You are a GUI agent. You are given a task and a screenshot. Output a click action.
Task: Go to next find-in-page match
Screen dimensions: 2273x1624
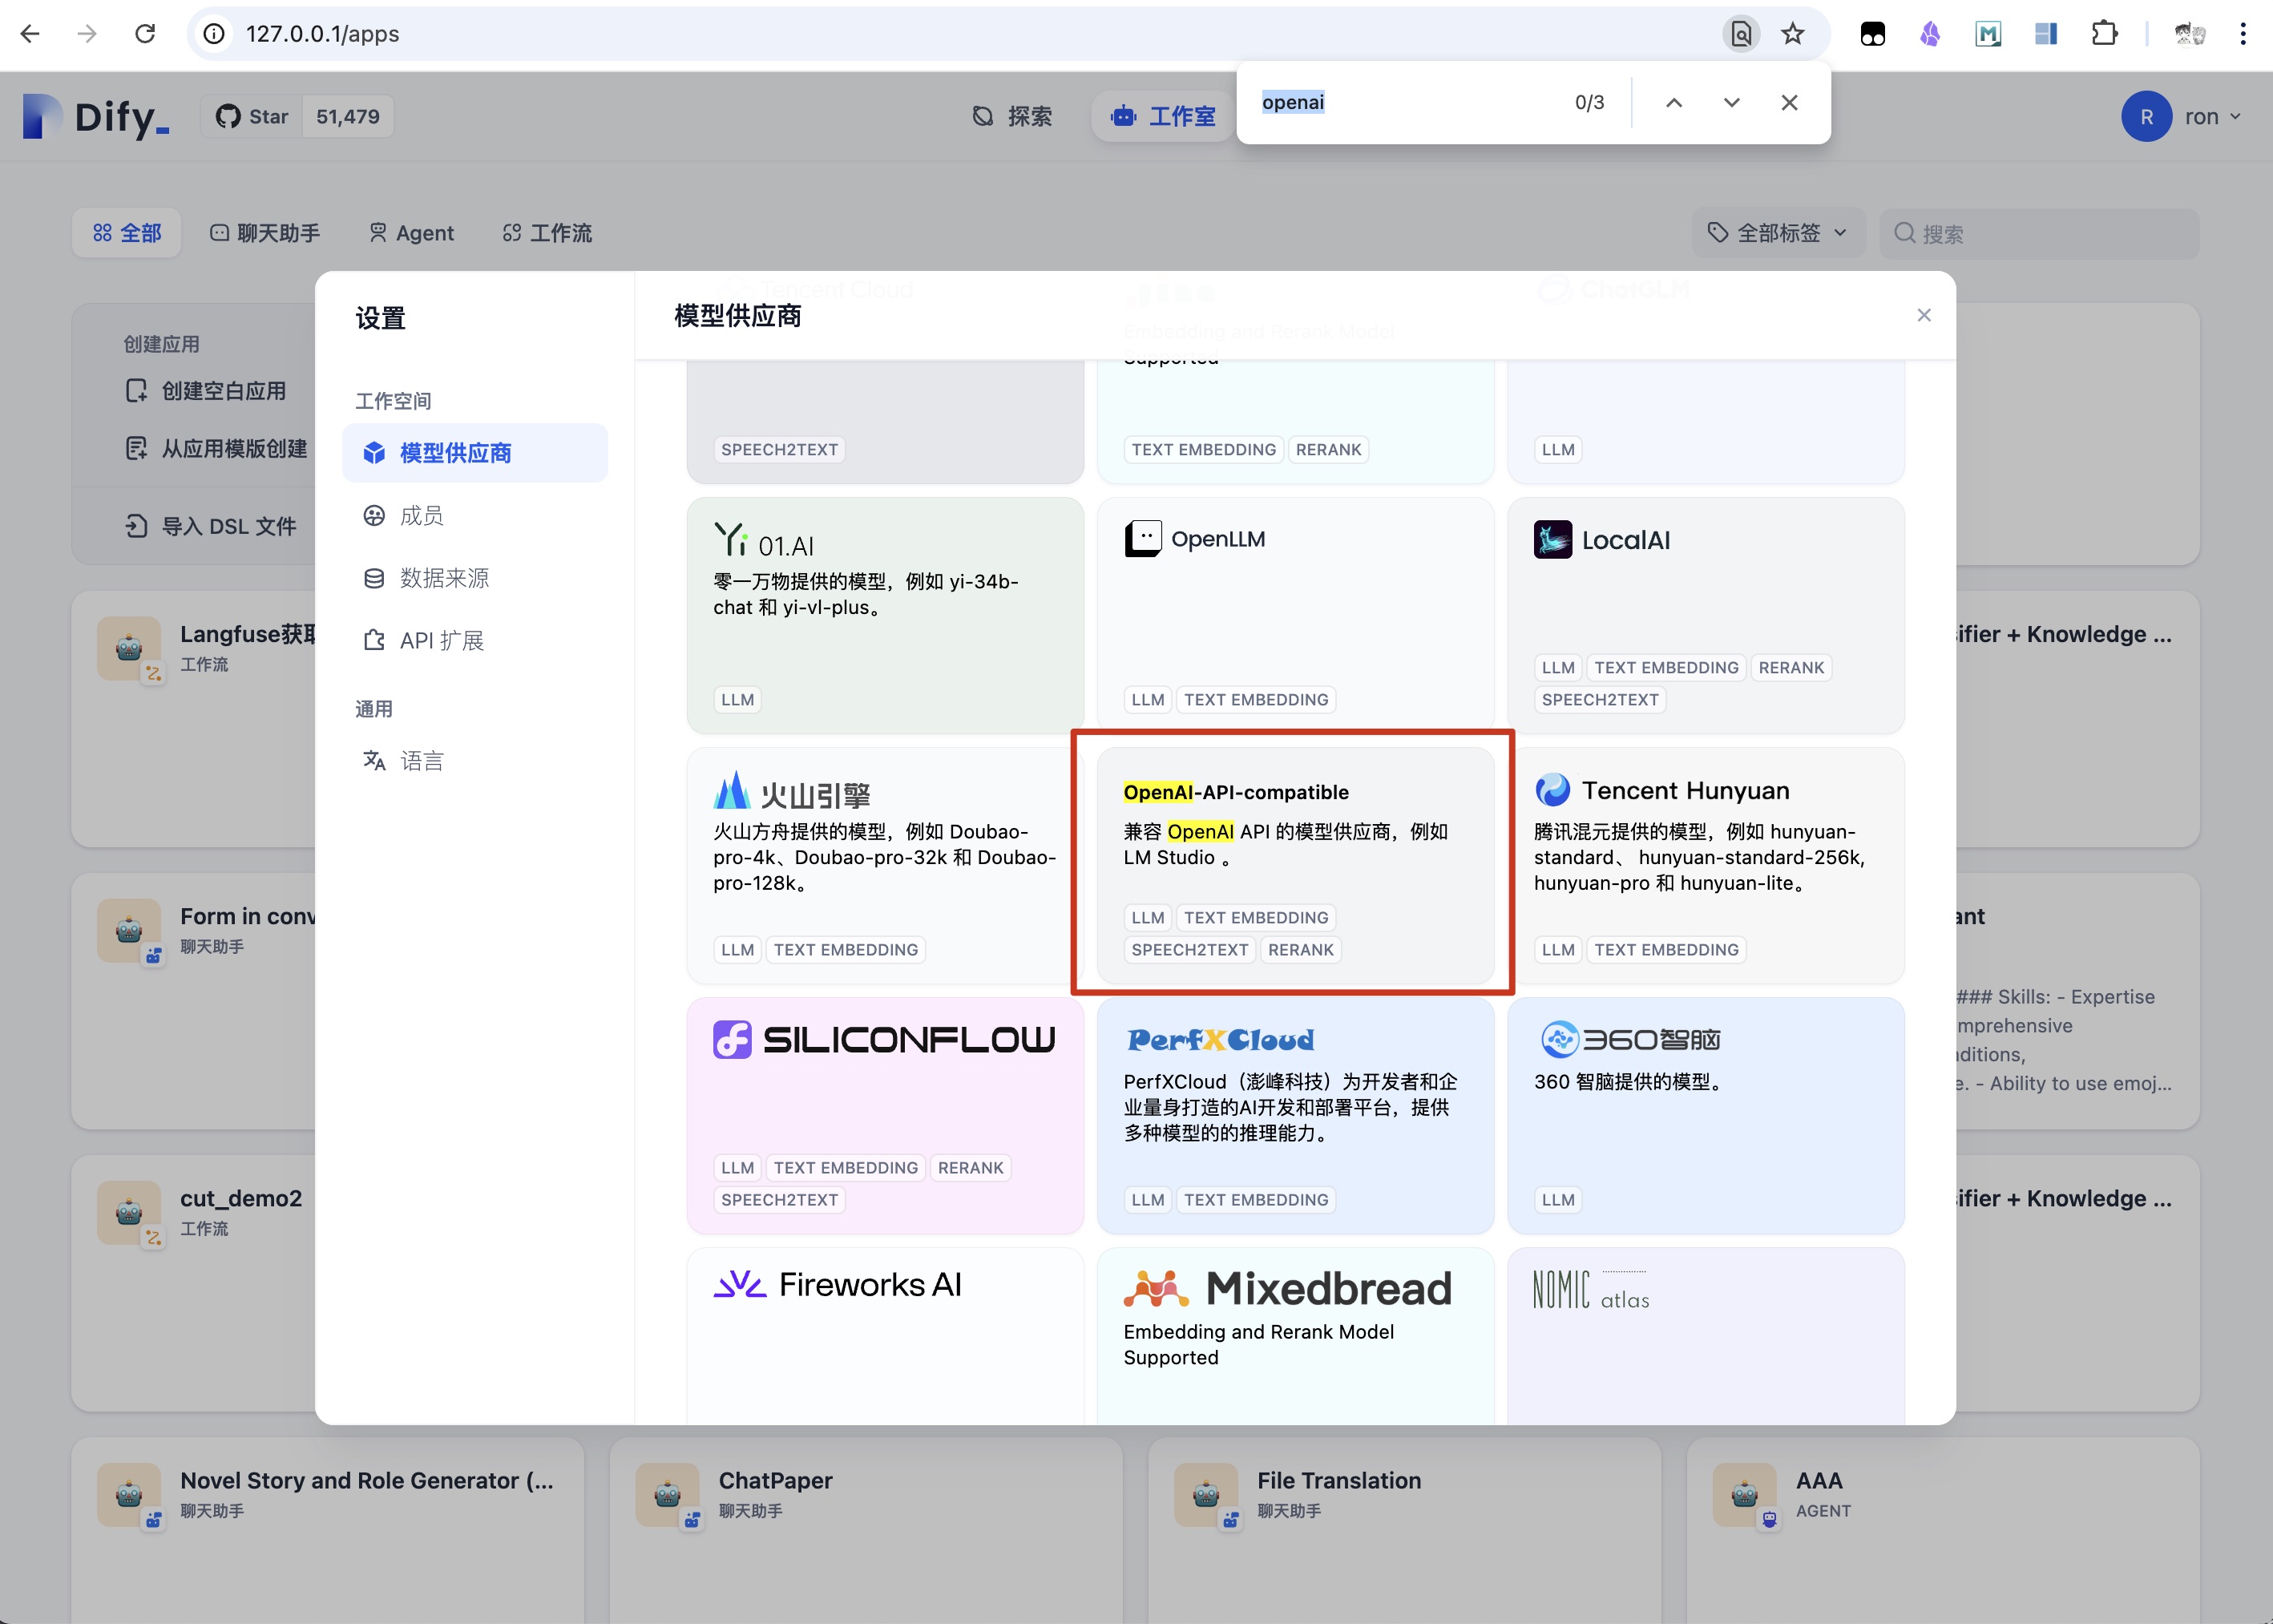(1732, 103)
